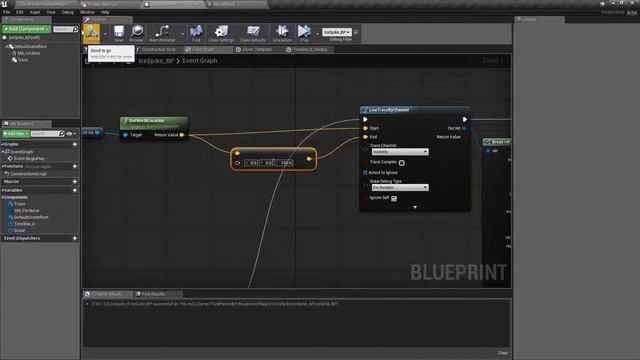
Task: Click the Out Hit pin on LineTraceByChannel
Action: pos(464,128)
